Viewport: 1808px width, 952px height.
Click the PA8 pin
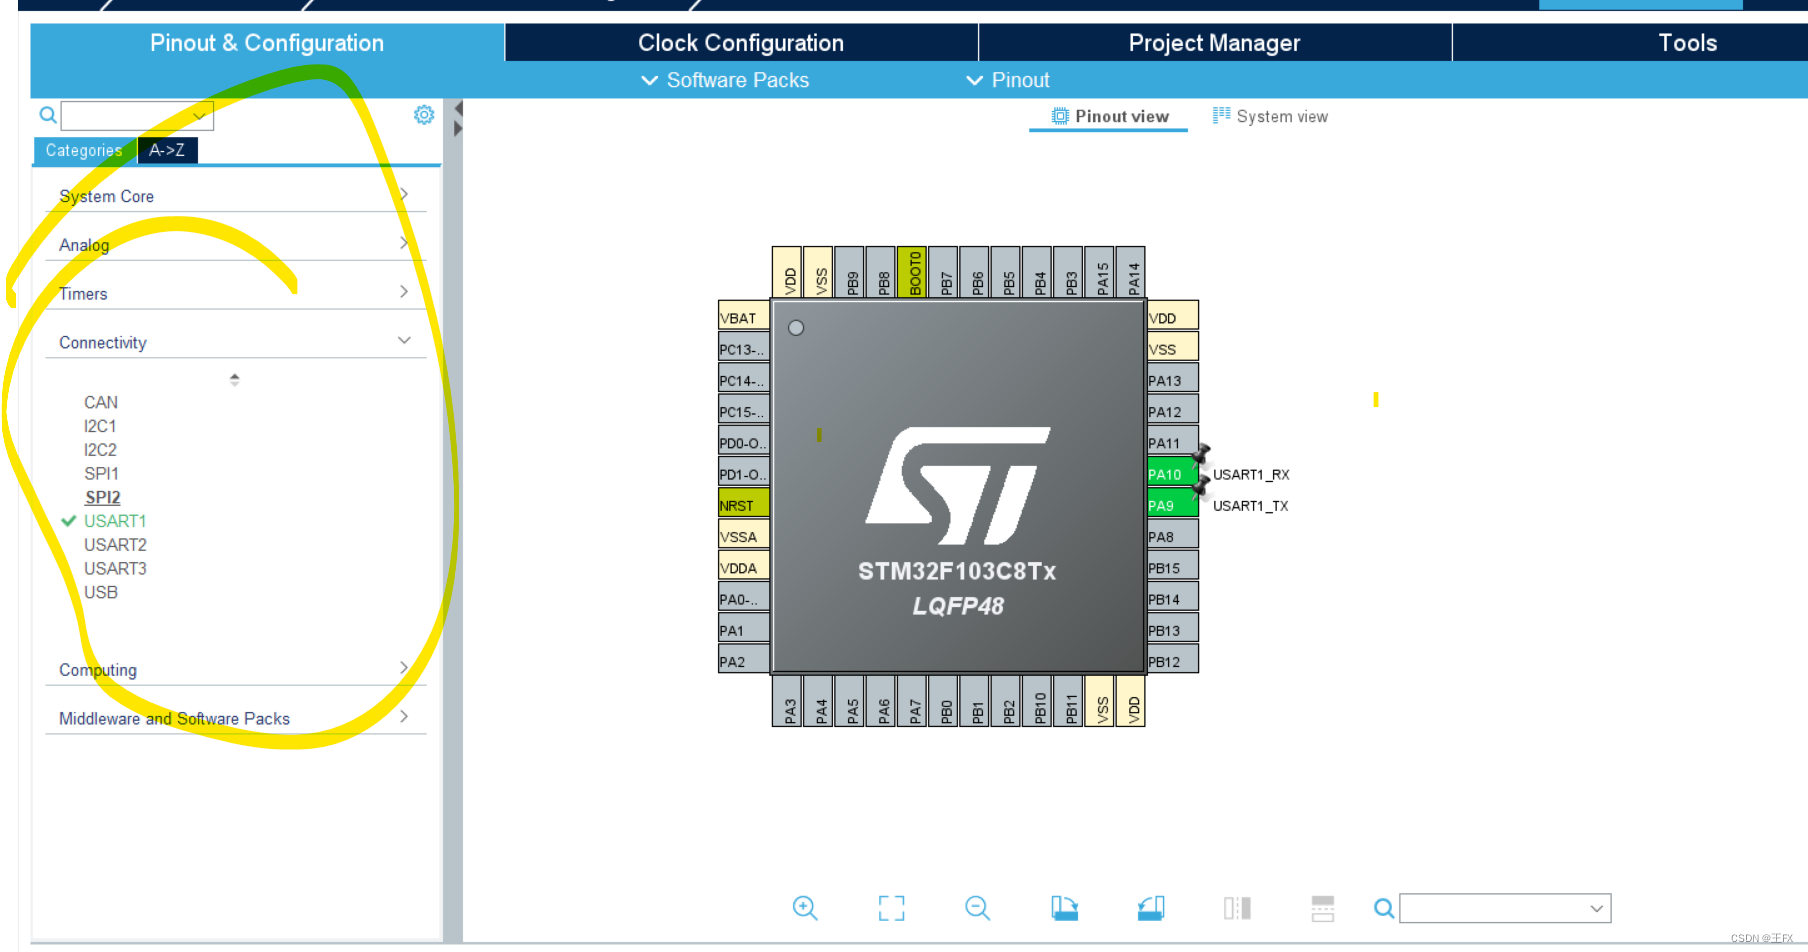tap(1172, 536)
